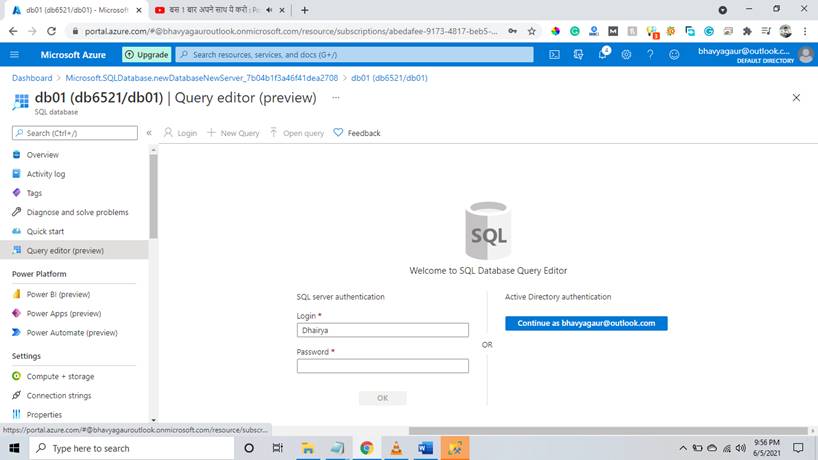The height and width of the screenshot is (460, 818).
Task: Open Cloud Shell from the top bar
Action: point(554,54)
